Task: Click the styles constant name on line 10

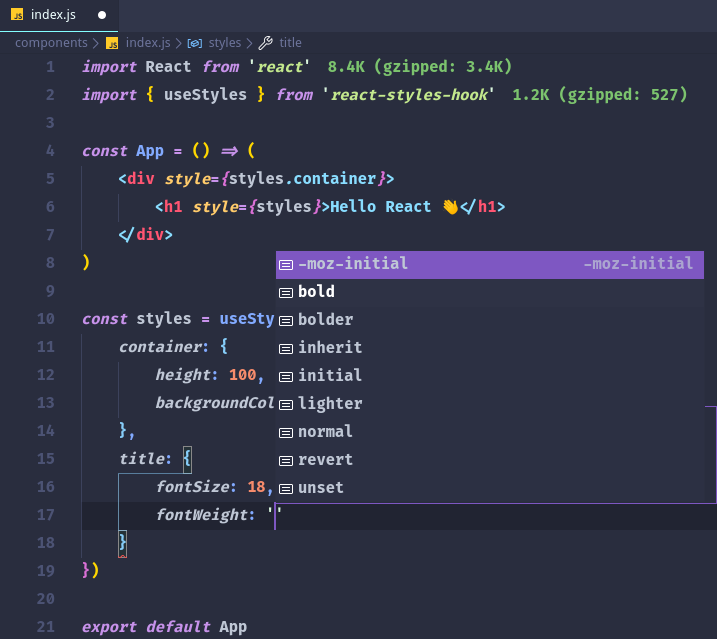Action: [163, 319]
